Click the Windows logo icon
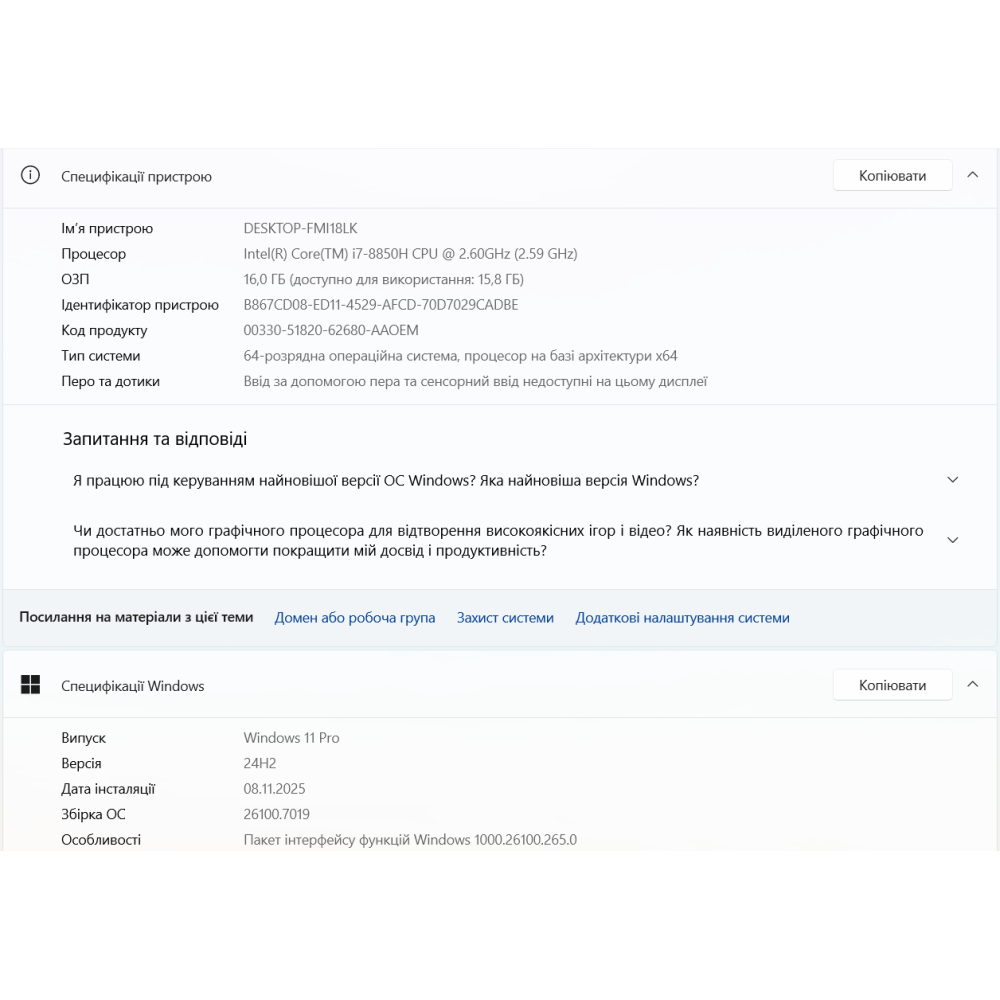The width and height of the screenshot is (1000, 1000). click(x=31, y=685)
